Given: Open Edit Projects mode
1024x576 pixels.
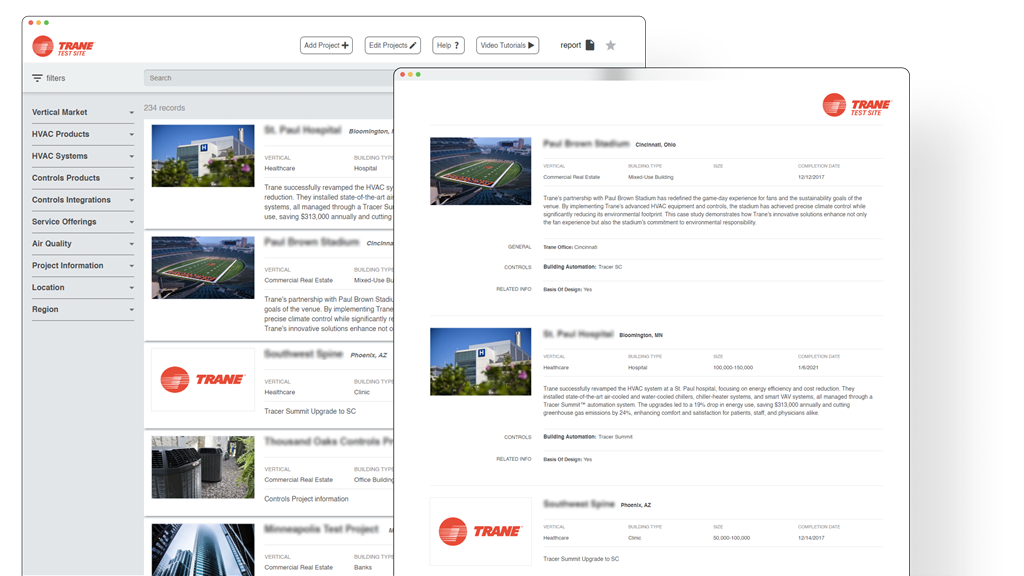Looking at the screenshot, I should click(392, 45).
